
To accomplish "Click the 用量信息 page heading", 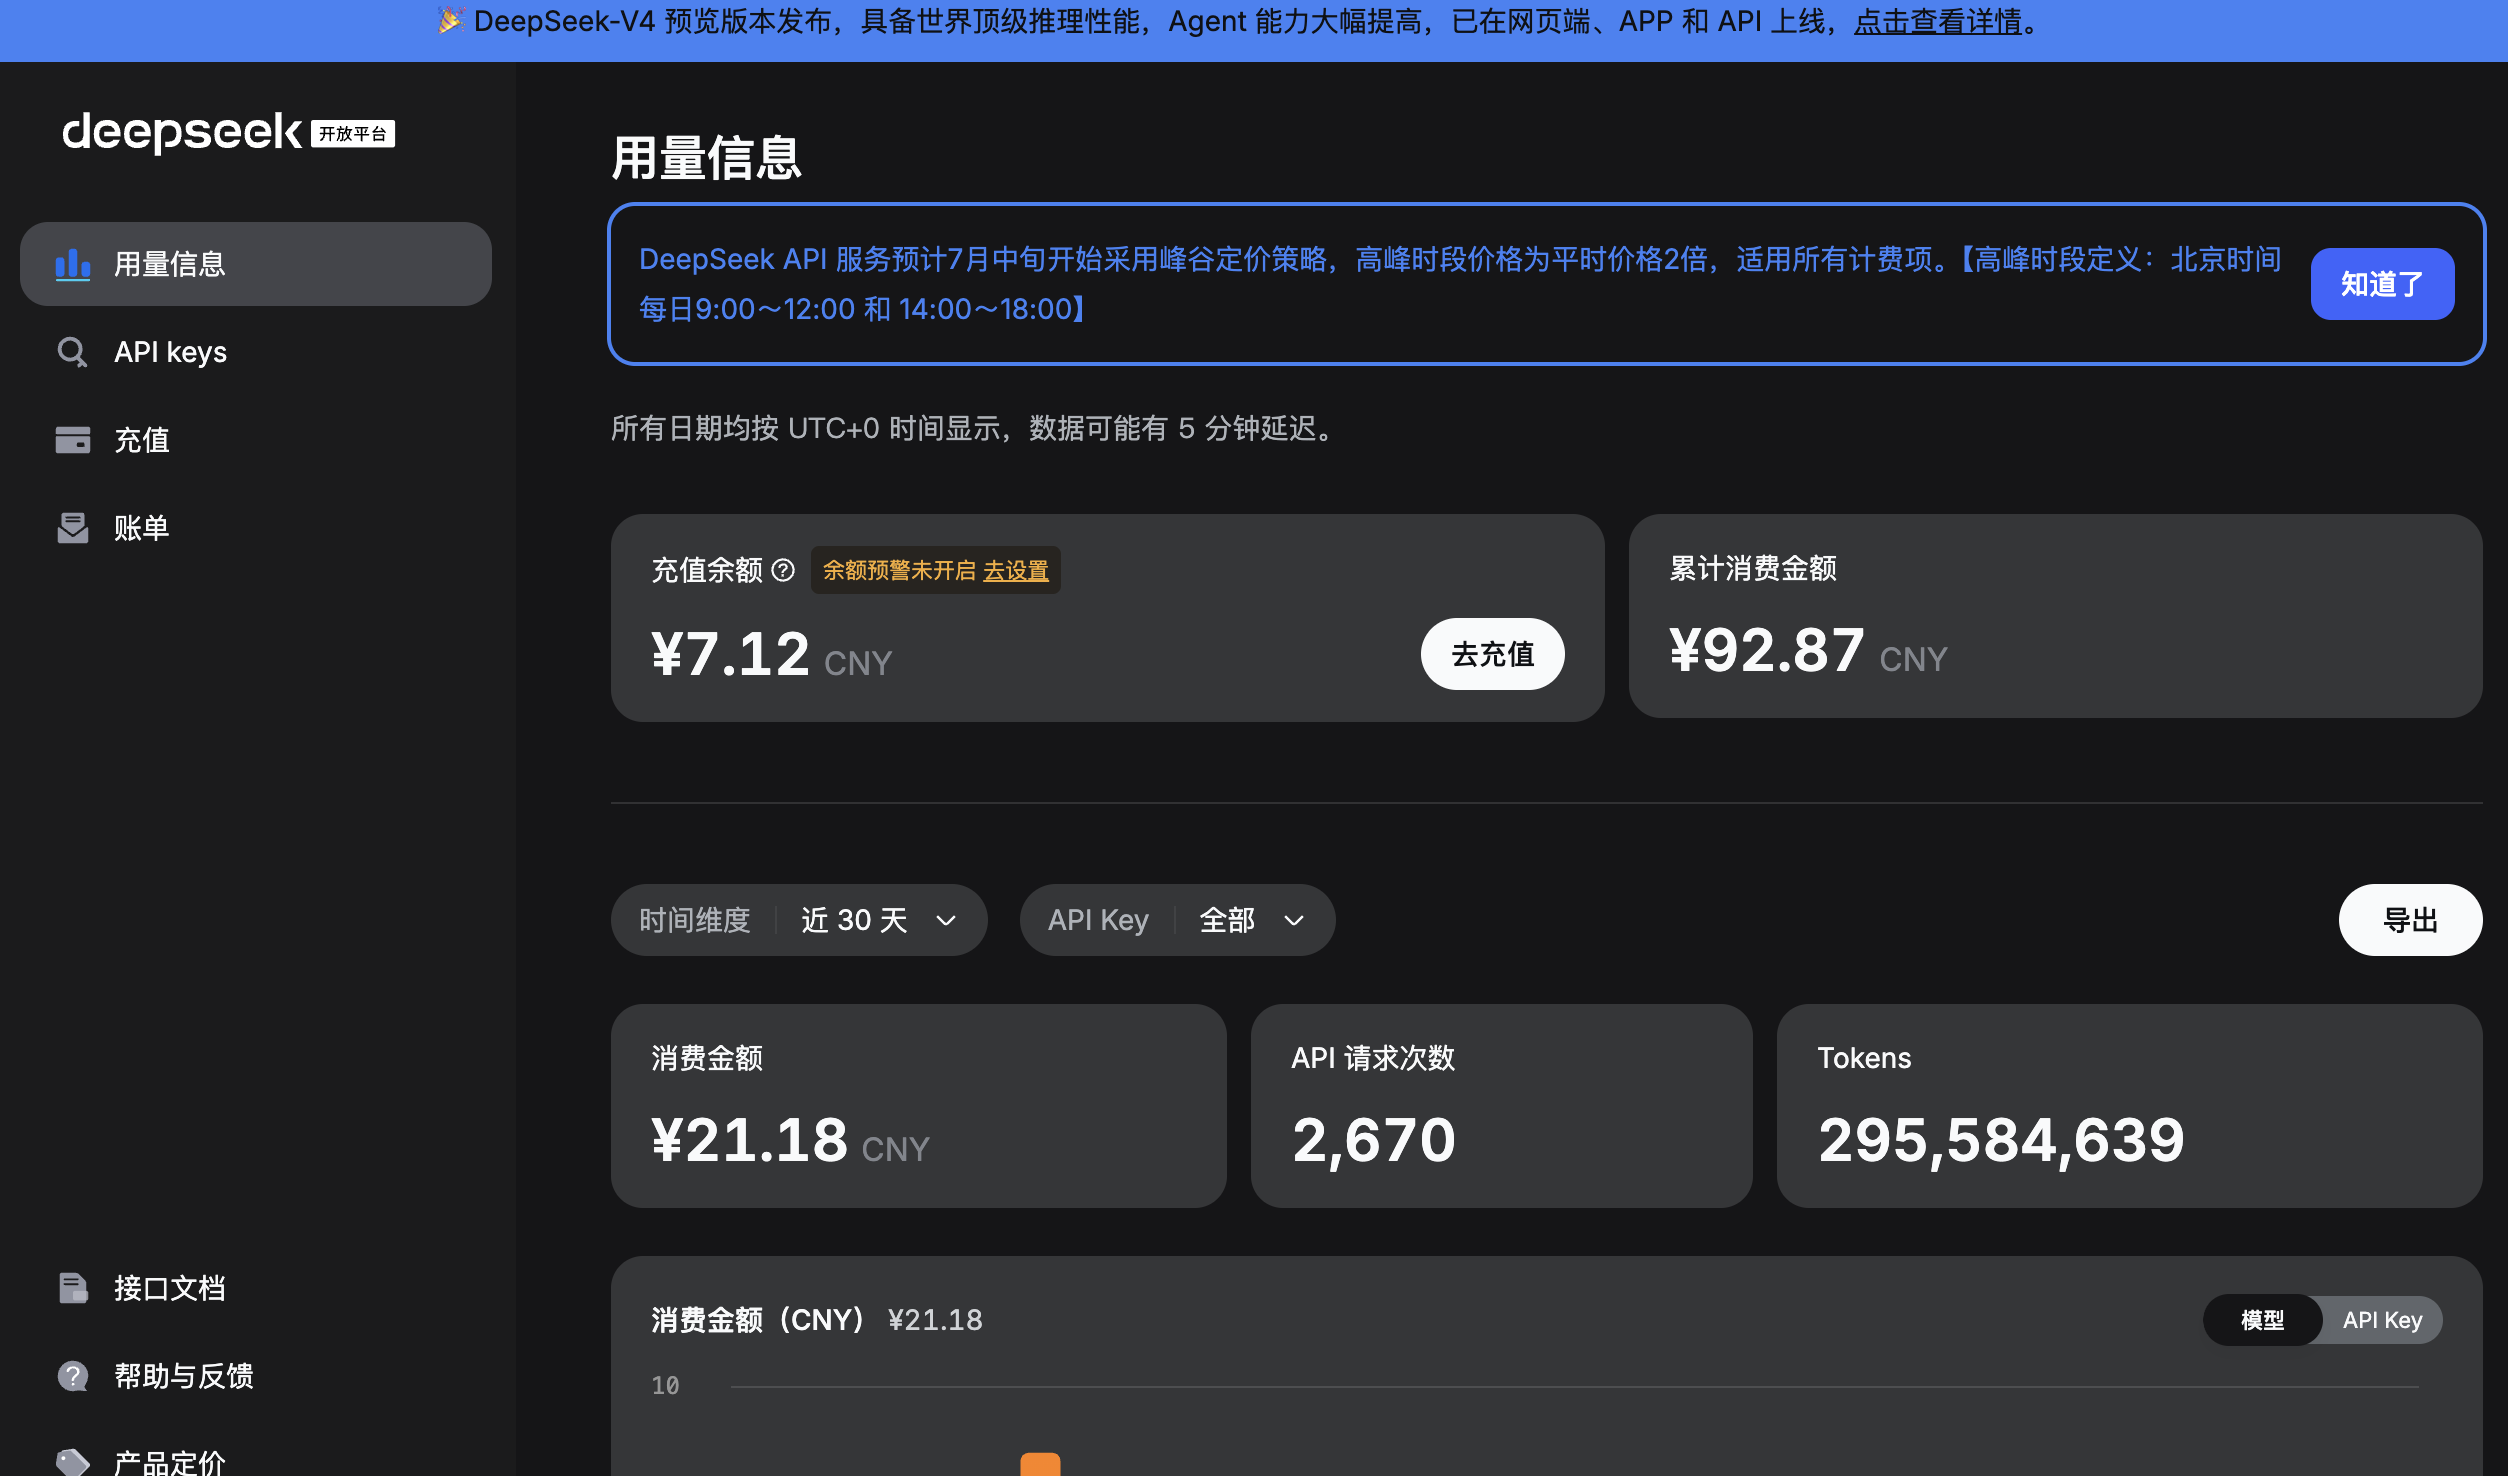I will 706,158.
